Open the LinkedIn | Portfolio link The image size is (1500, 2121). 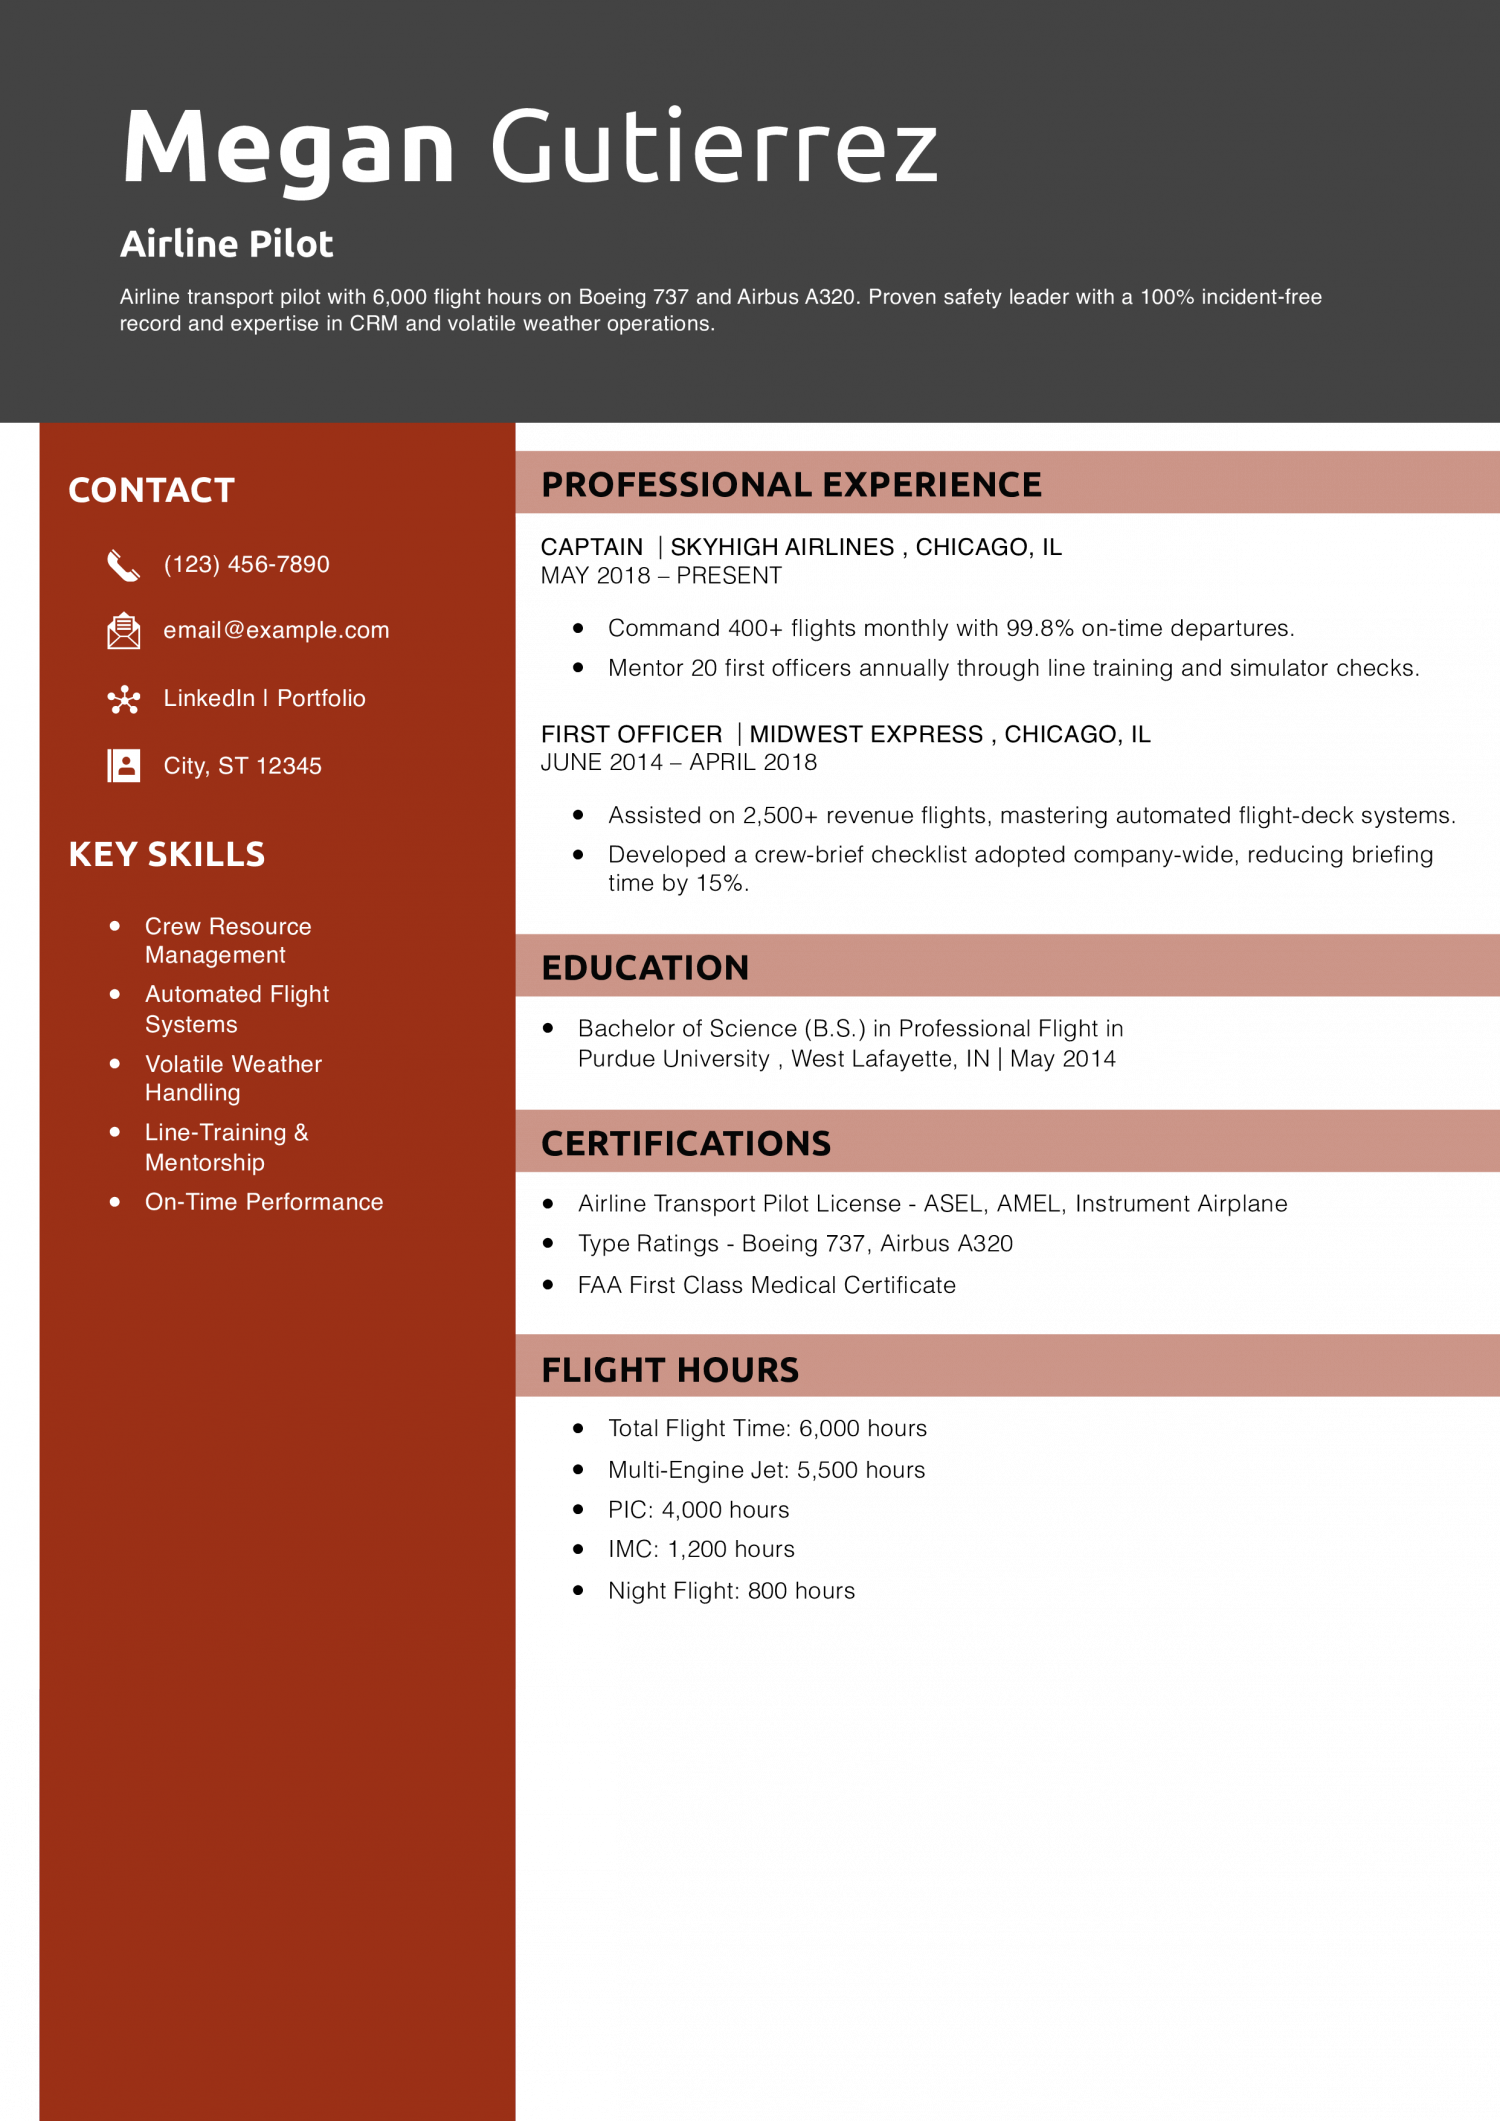click(264, 698)
